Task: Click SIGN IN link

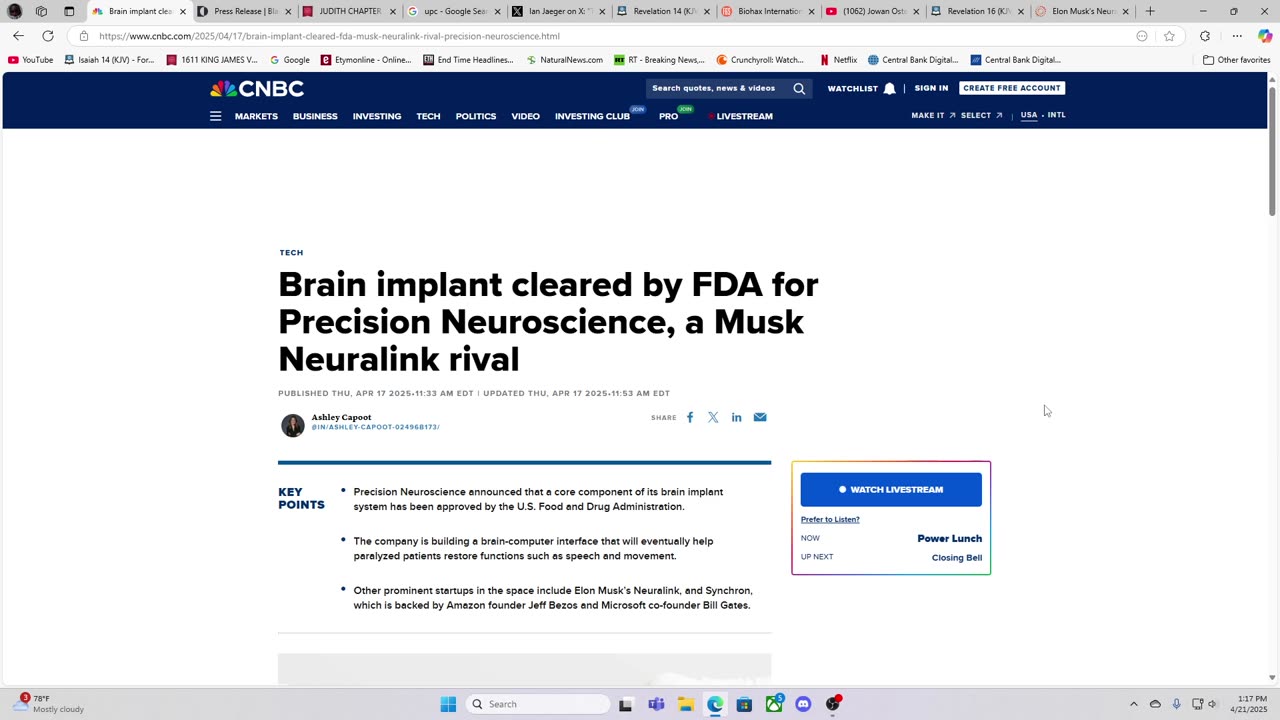Action: 931,88
